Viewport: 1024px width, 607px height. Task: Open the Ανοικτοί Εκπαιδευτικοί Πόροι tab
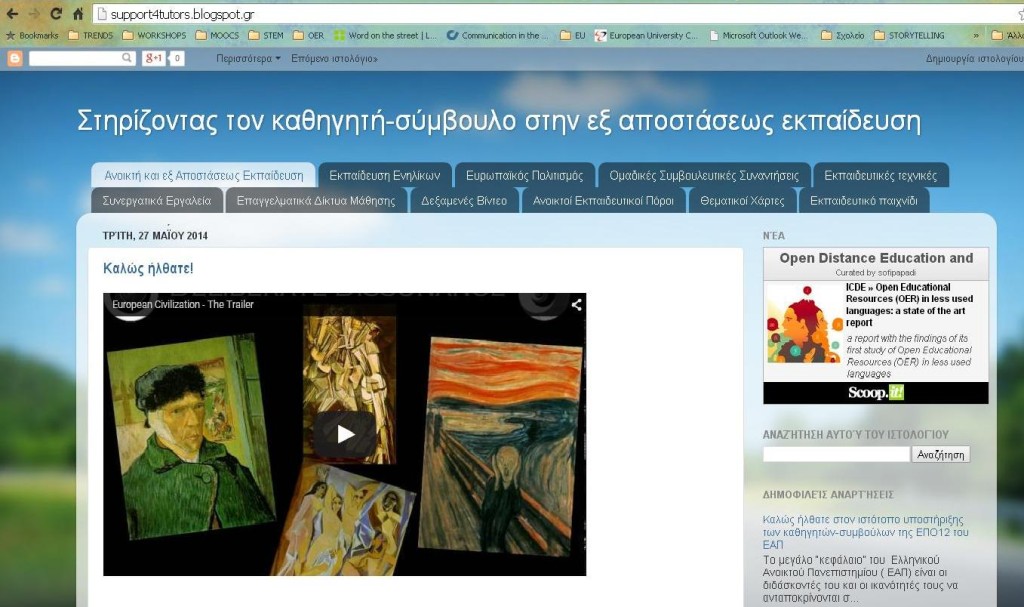603,201
